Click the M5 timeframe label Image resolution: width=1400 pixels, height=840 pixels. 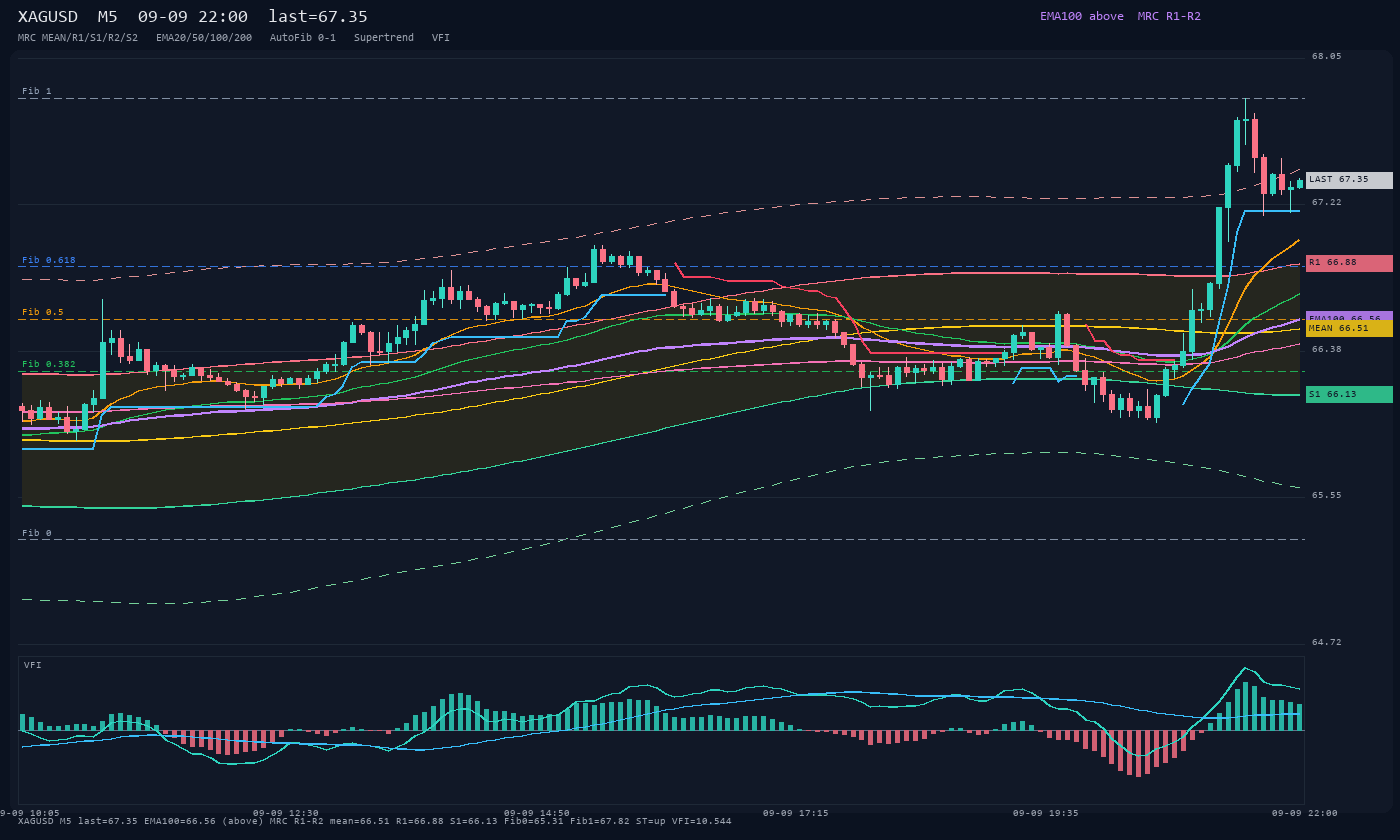[107, 17]
